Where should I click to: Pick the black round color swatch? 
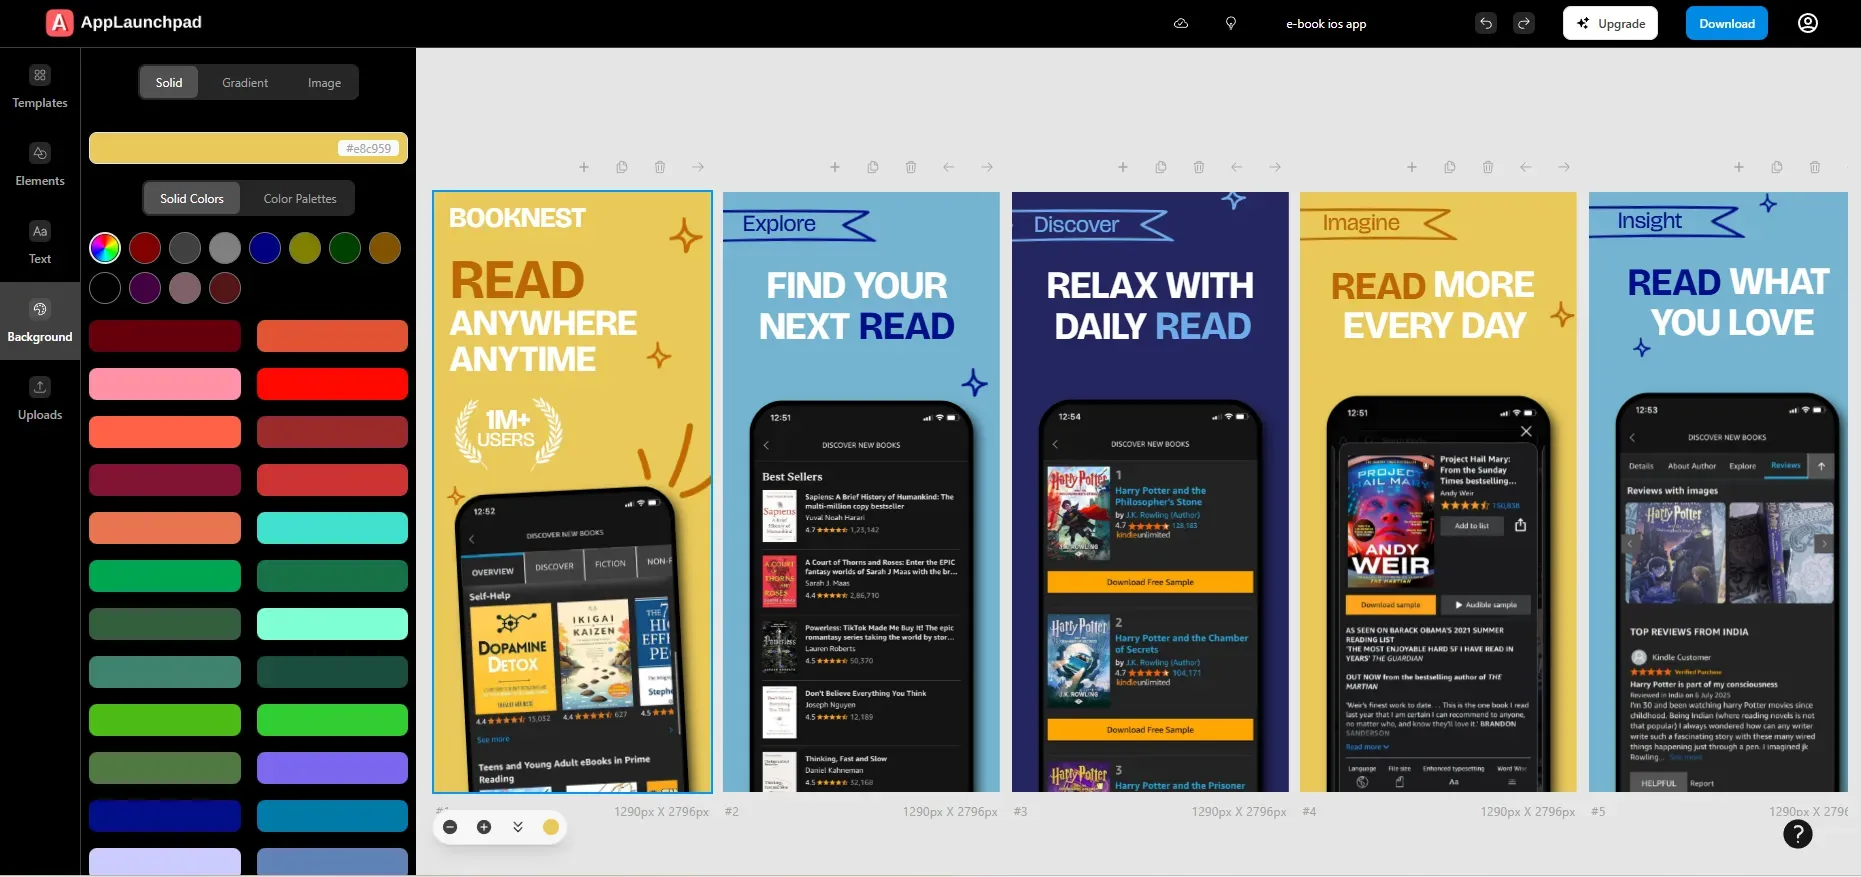(x=105, y=288)
